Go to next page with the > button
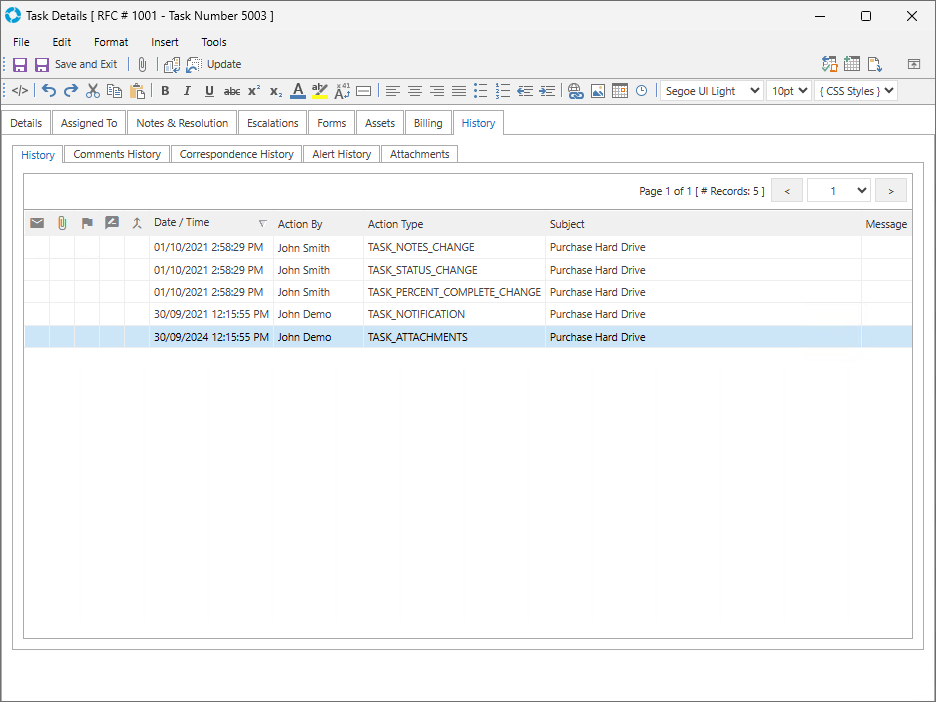Viewport: 936px width, 702px height. click(x=890, y=190)
